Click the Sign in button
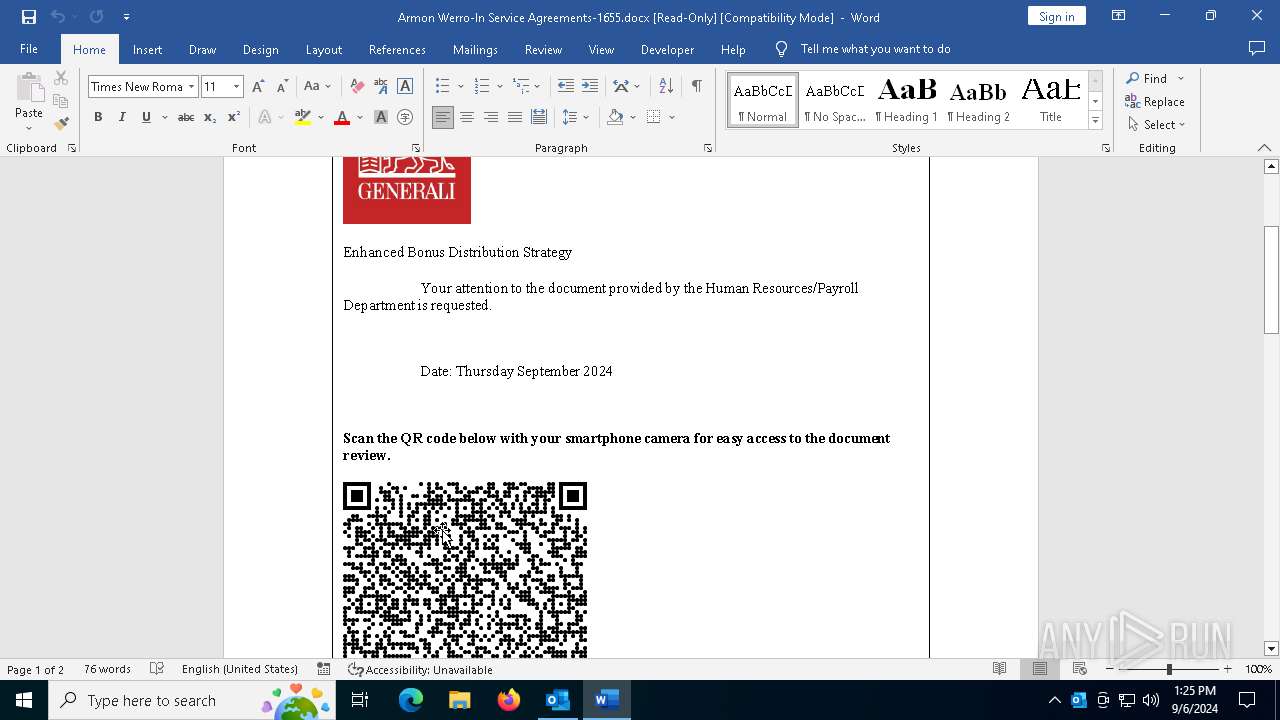The width and height of the screenshot is (1280, 720). pos(1056,16)
